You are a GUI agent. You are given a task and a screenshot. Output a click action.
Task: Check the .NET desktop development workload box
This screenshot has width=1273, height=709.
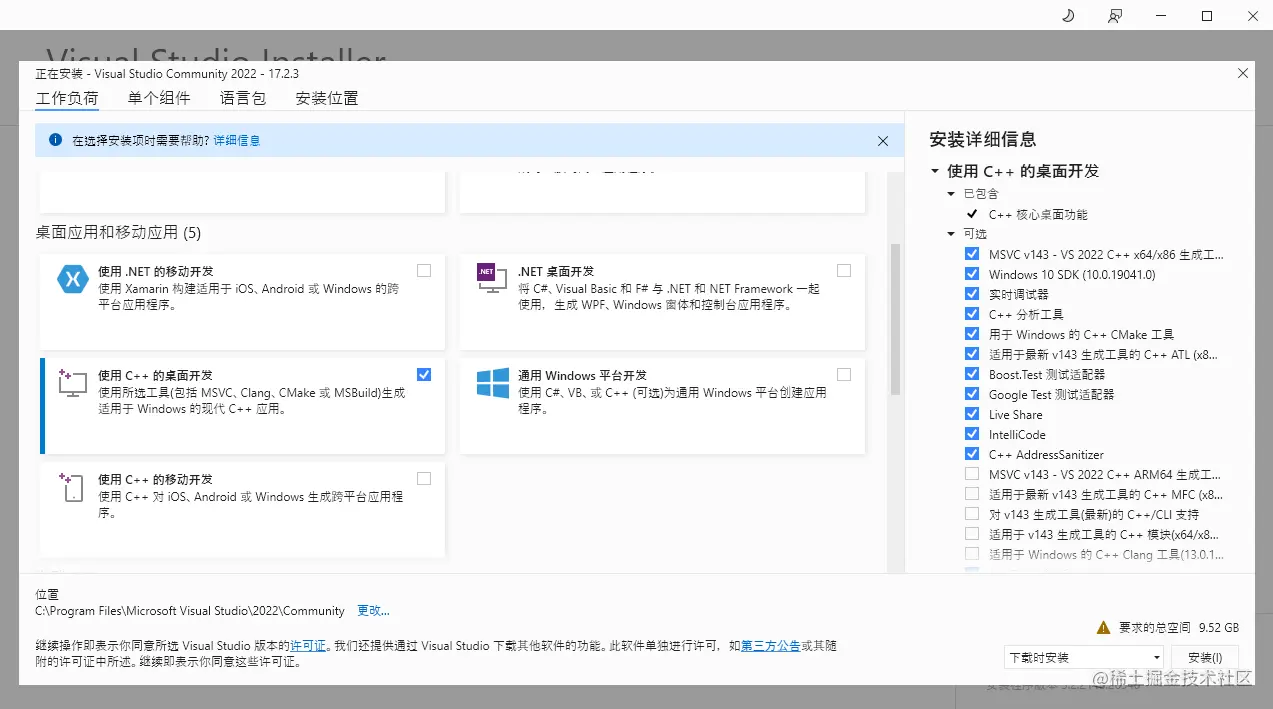tap(844, 270)
